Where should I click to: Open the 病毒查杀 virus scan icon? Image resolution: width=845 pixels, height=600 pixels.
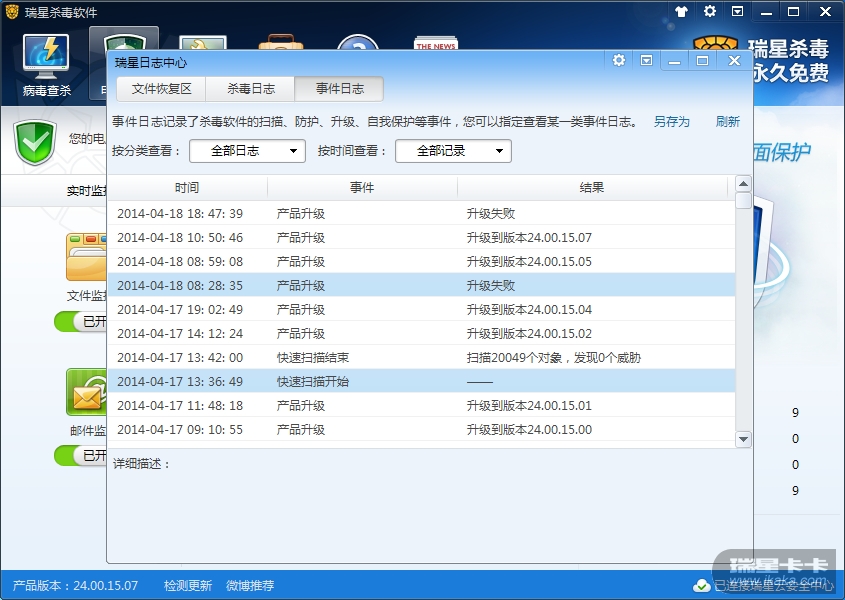46,58
